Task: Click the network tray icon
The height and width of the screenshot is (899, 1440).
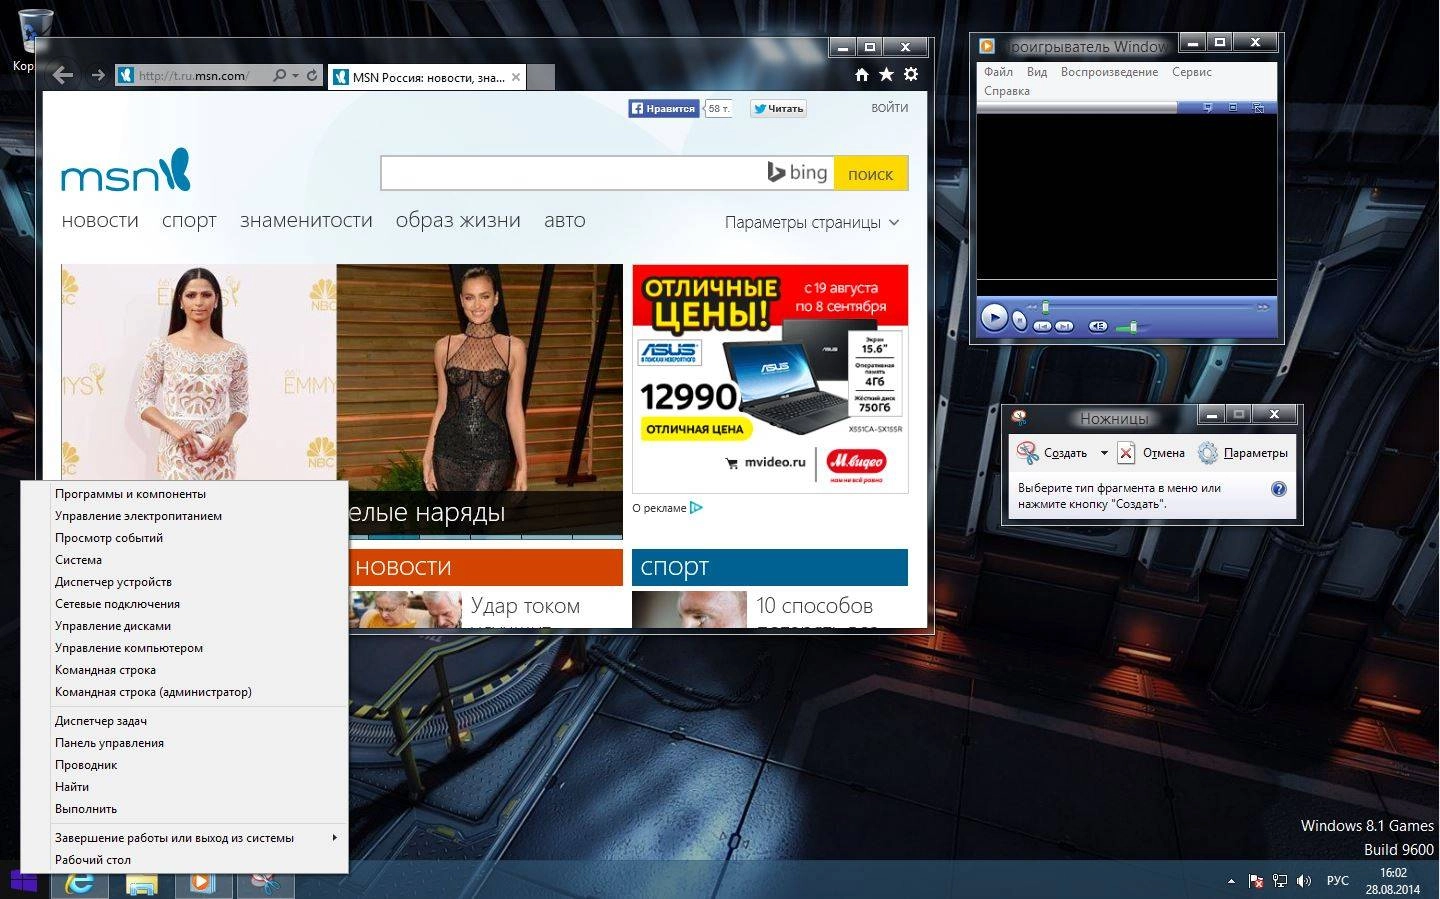Action: [1280, 881]
